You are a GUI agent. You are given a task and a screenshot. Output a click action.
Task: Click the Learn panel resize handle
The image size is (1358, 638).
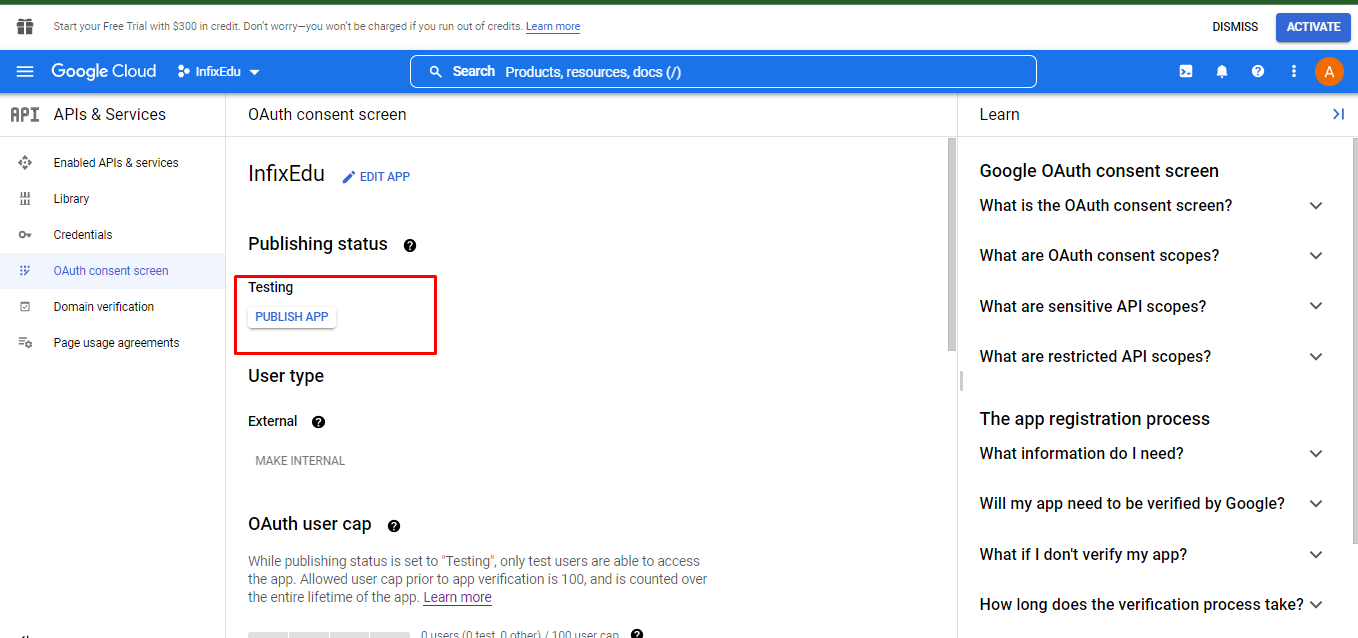(x=961, y=381)
